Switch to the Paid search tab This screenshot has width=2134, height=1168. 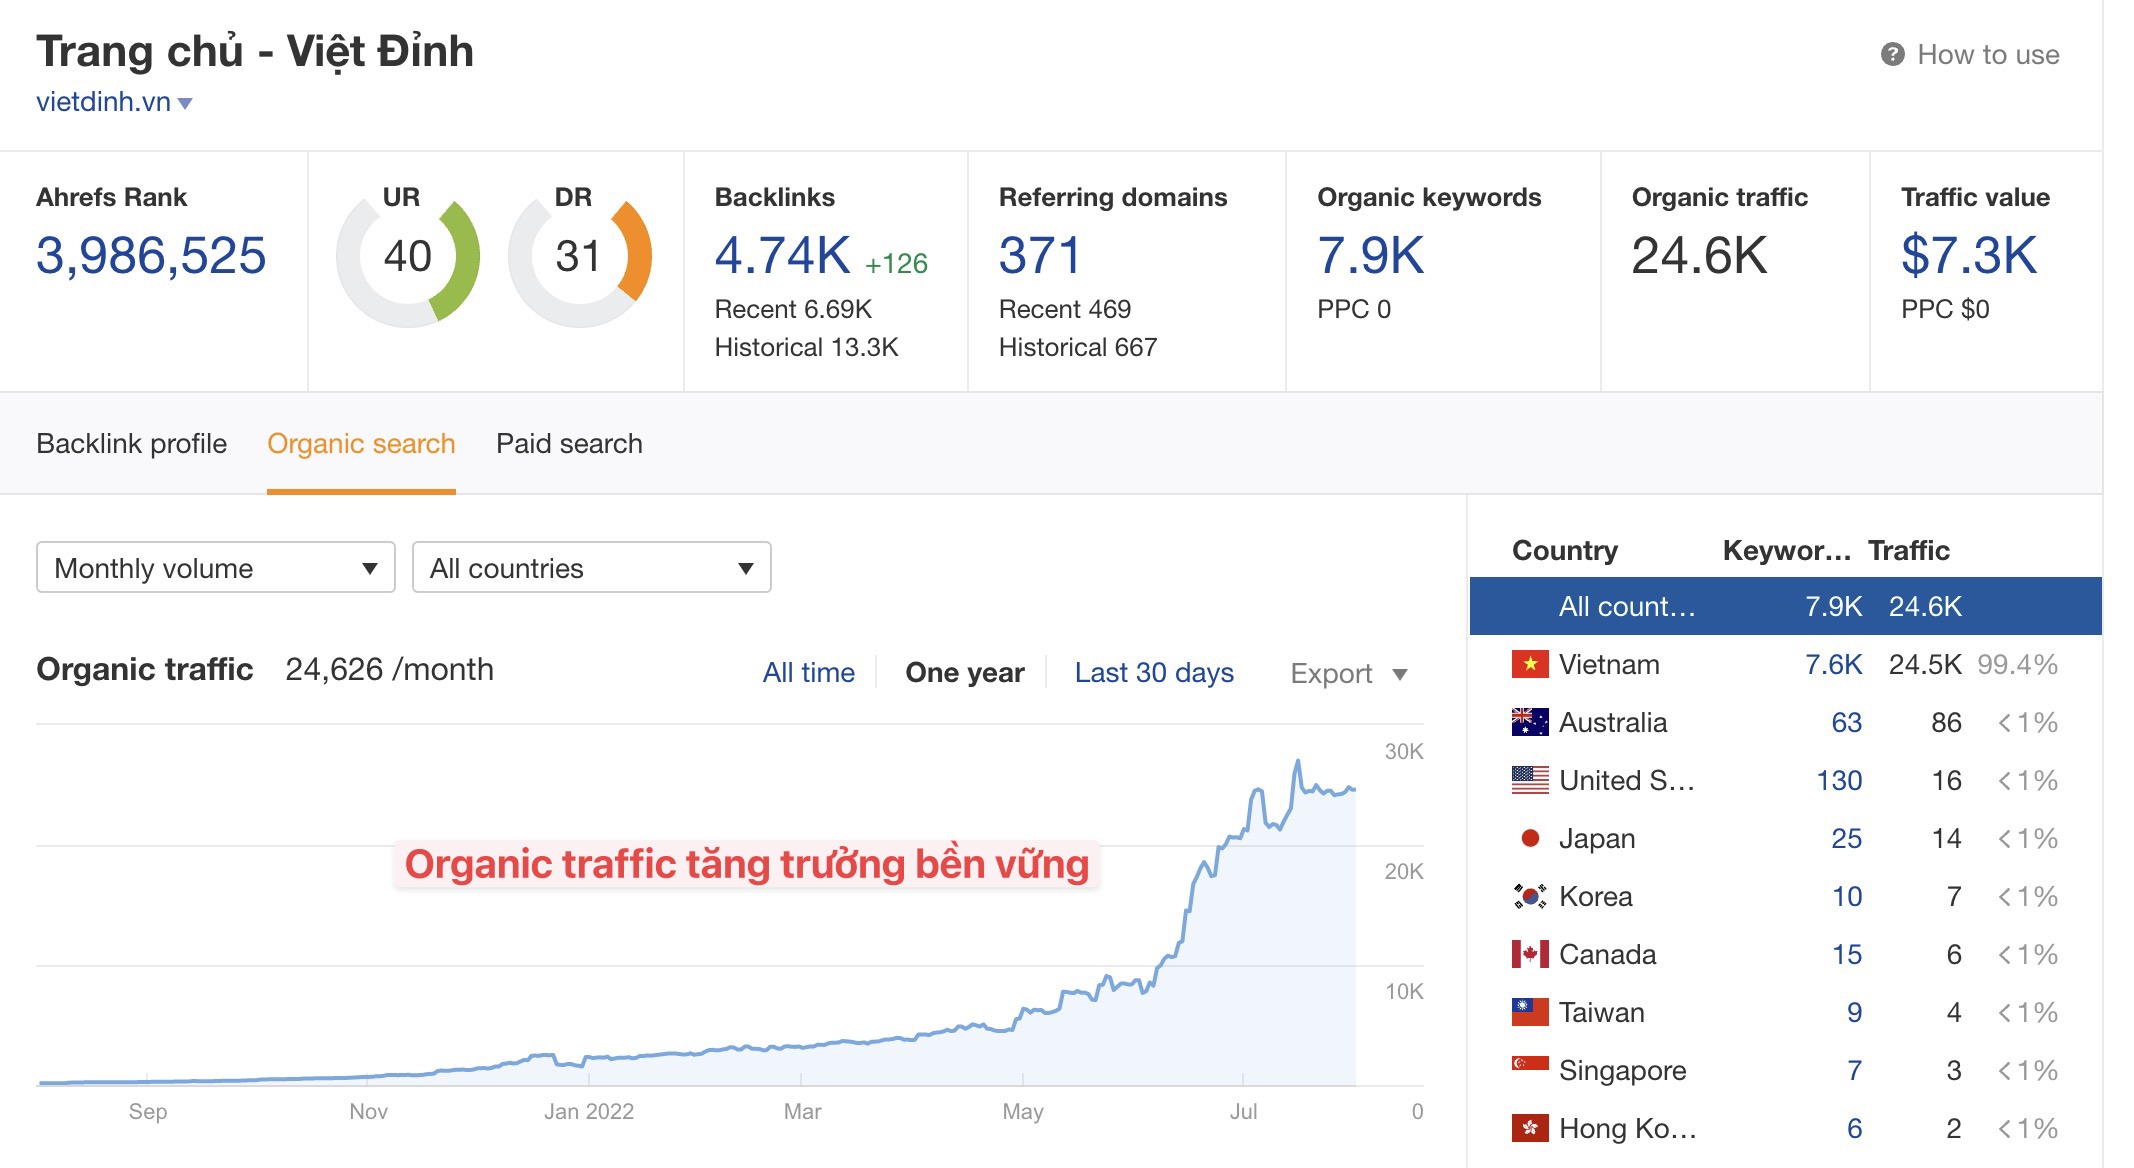click(x=569, y=443)
